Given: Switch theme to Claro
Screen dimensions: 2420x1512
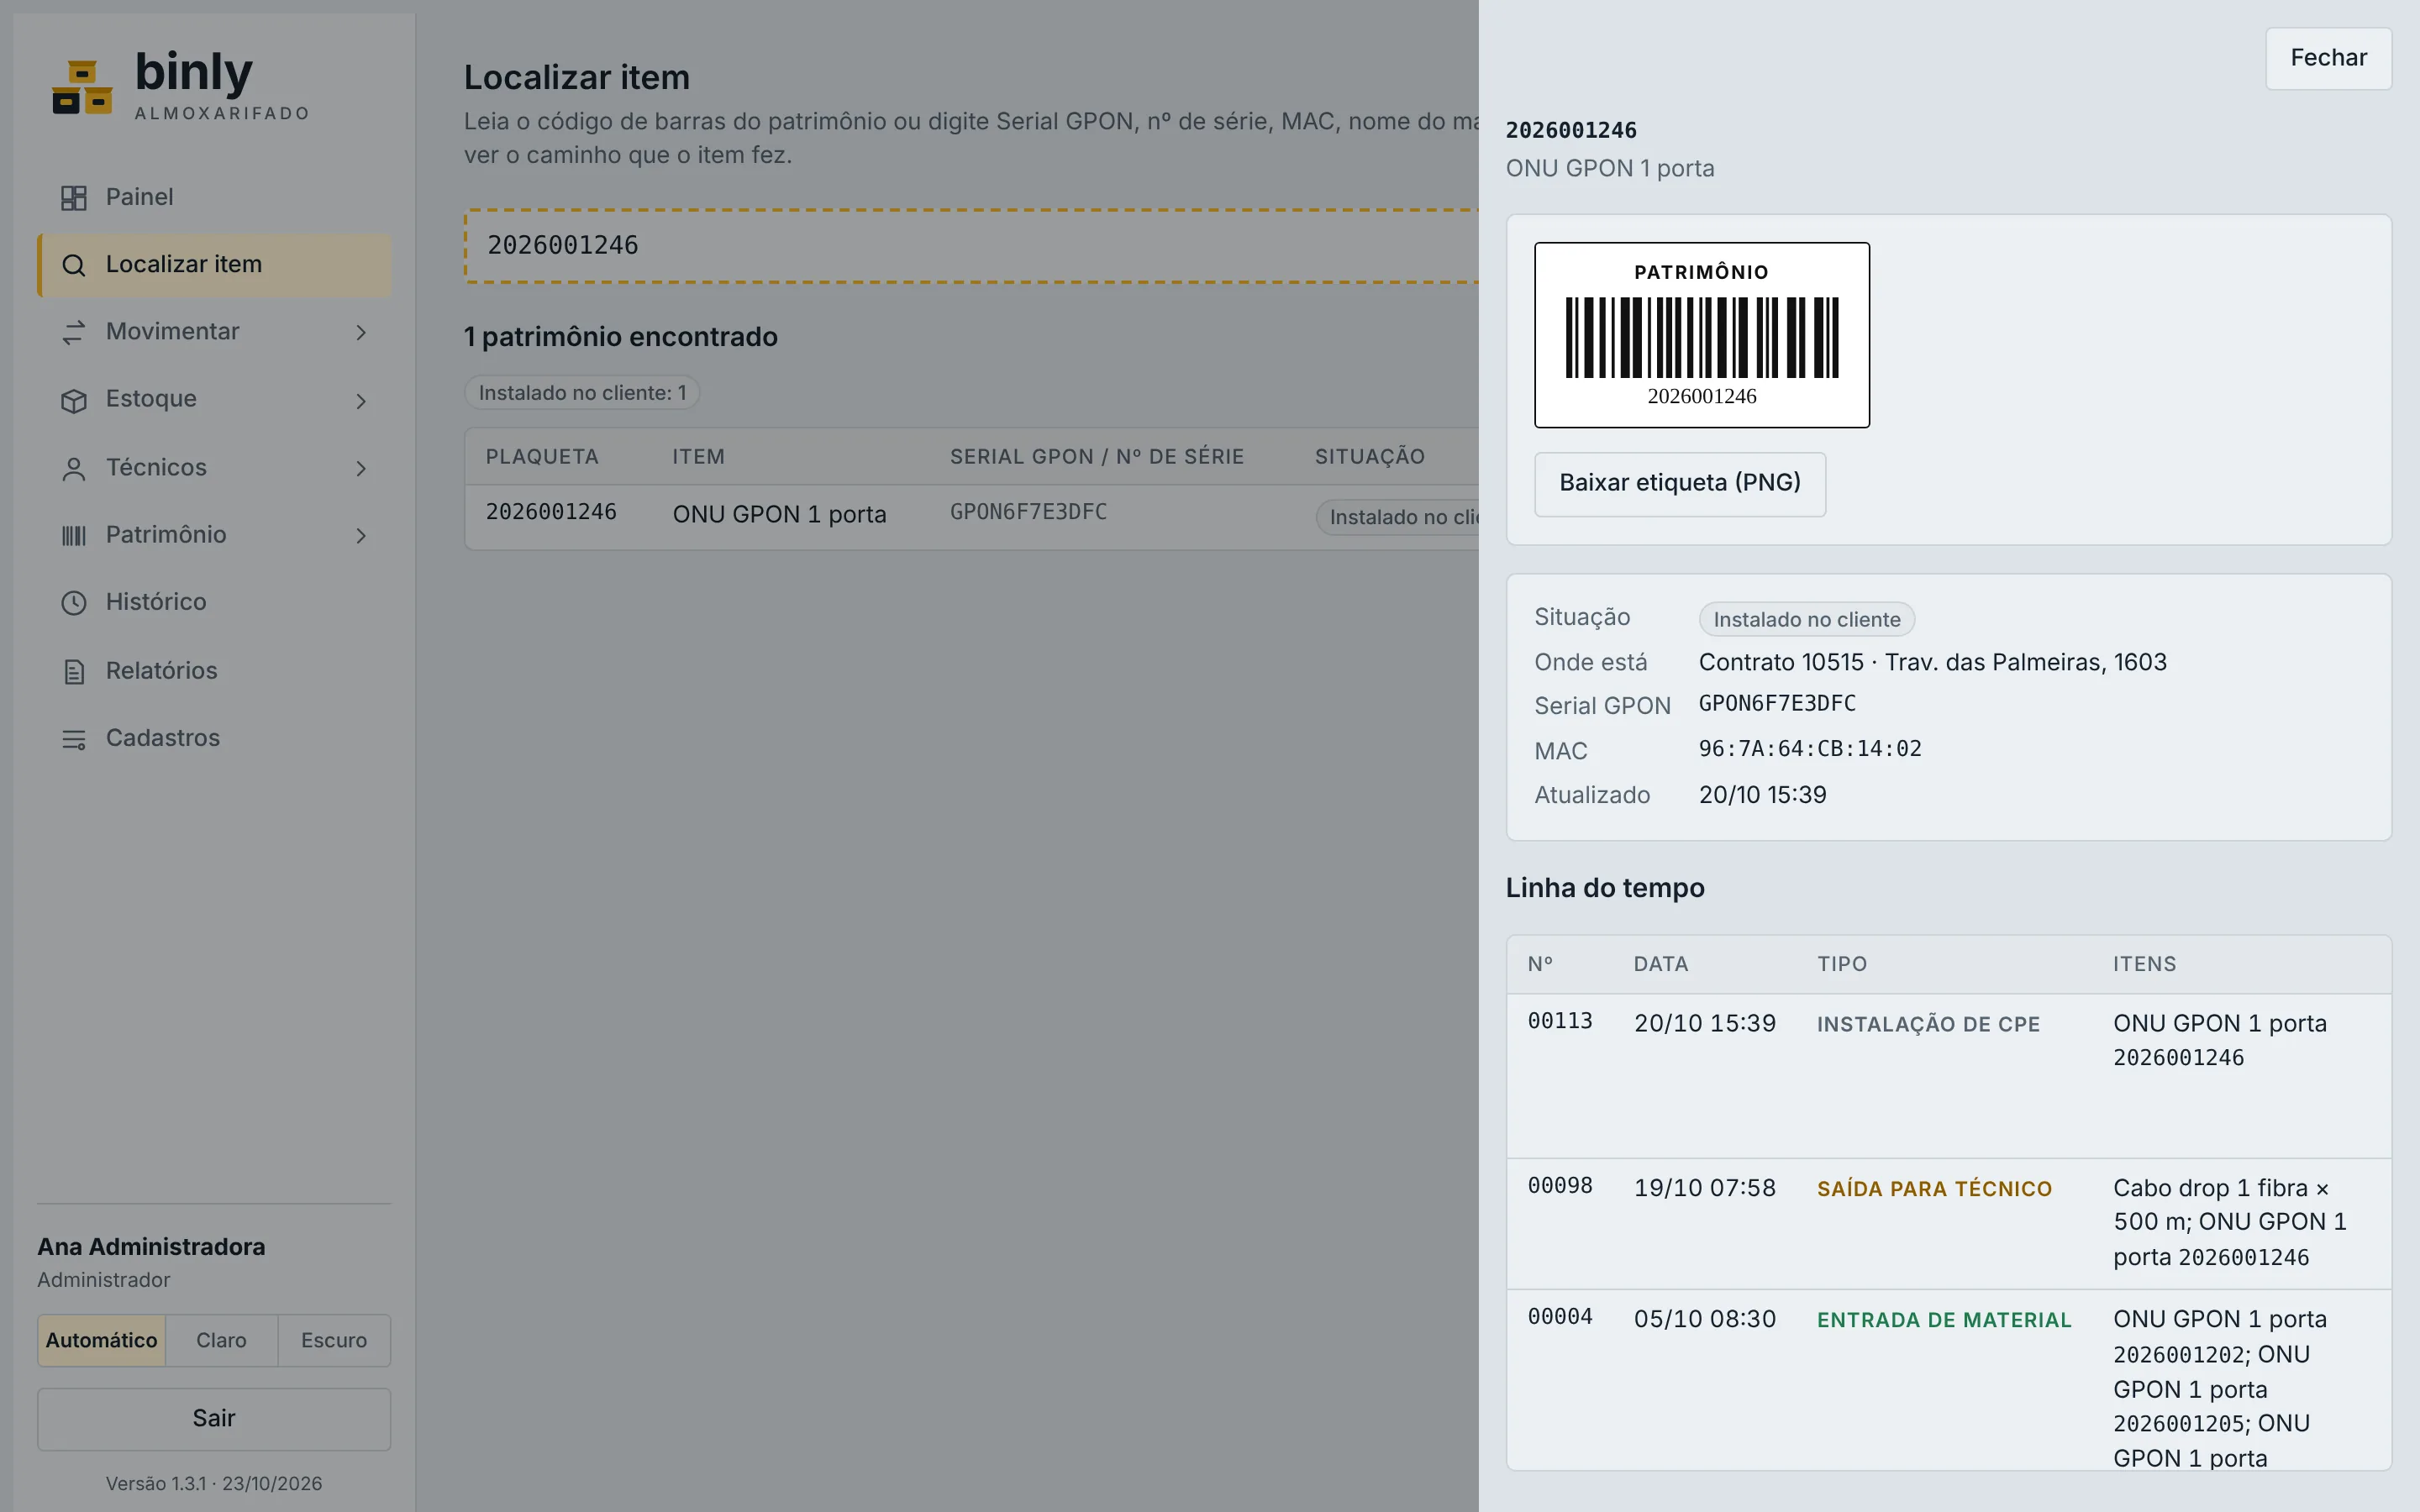Looking at the screenshot, I should click(221, 1340).
